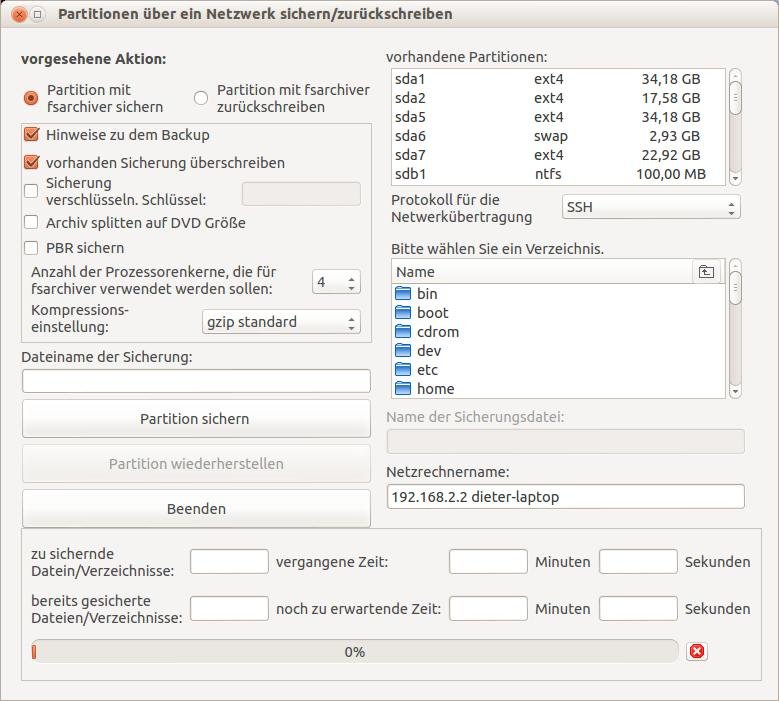Select the sda6 swap partition row
Viewport: 779px width, 701px height.
558,136
